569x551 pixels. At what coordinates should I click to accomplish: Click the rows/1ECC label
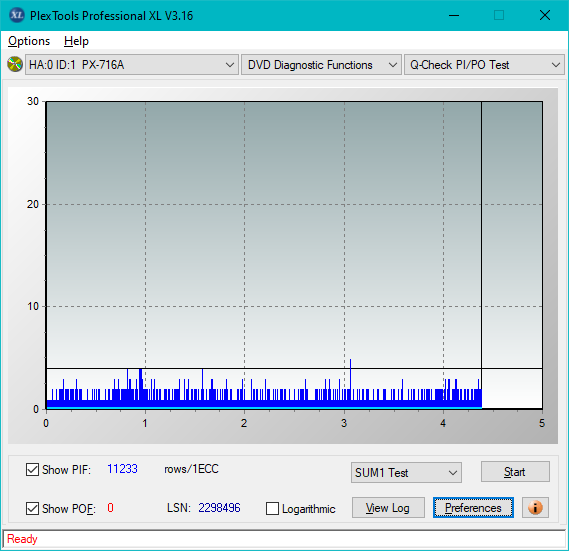tap(191, 469)
